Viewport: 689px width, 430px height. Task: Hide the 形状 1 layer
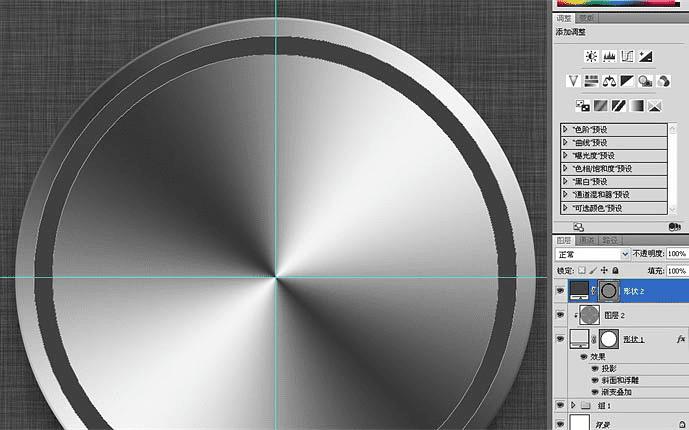(560, 339)
